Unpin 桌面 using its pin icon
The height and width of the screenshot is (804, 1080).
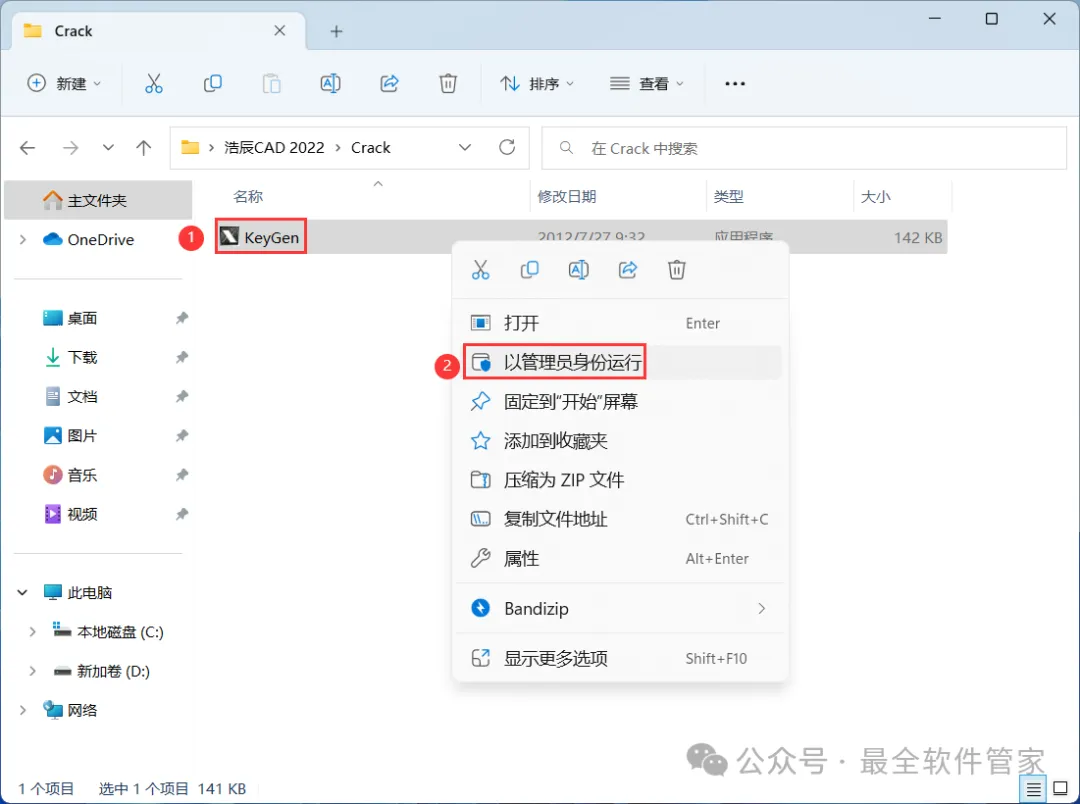(x=181, y=318)
